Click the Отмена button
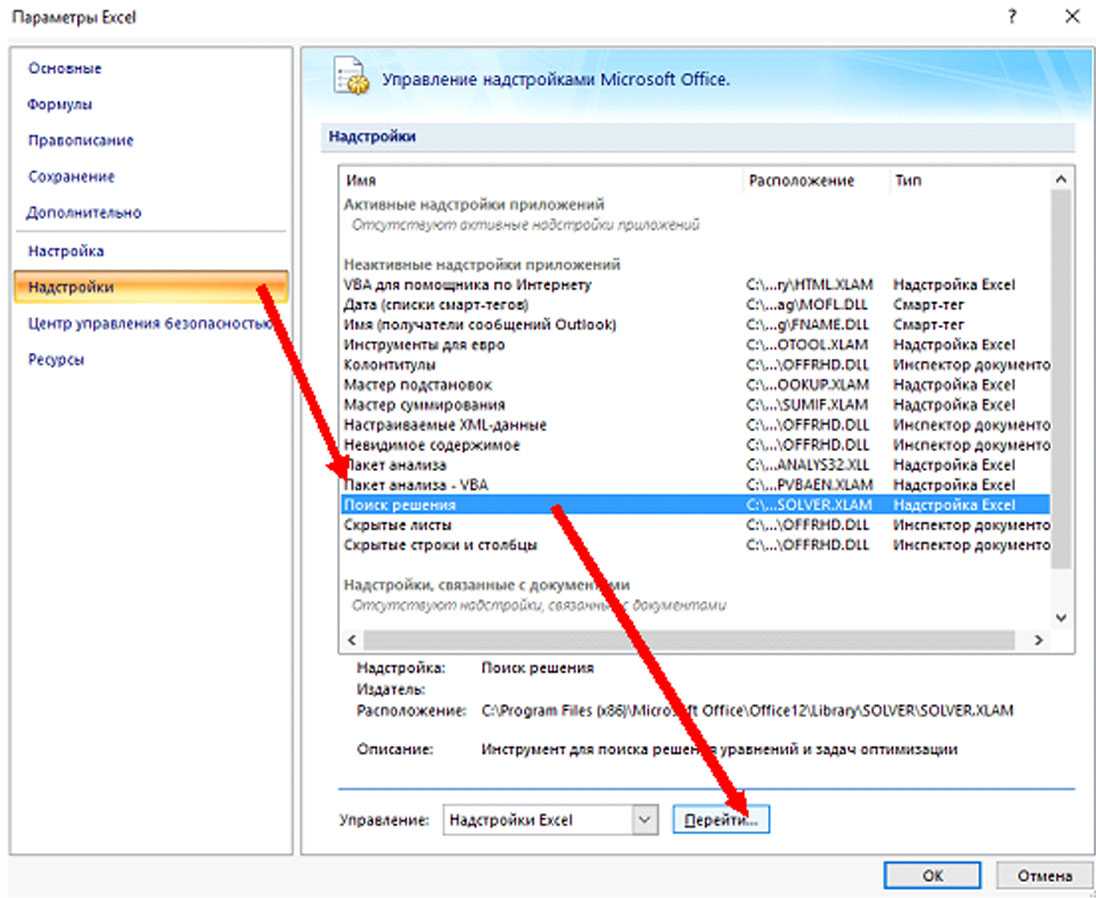Image resolution: width=1096 pixels, height=898 pixels. tap(1044, 876)
